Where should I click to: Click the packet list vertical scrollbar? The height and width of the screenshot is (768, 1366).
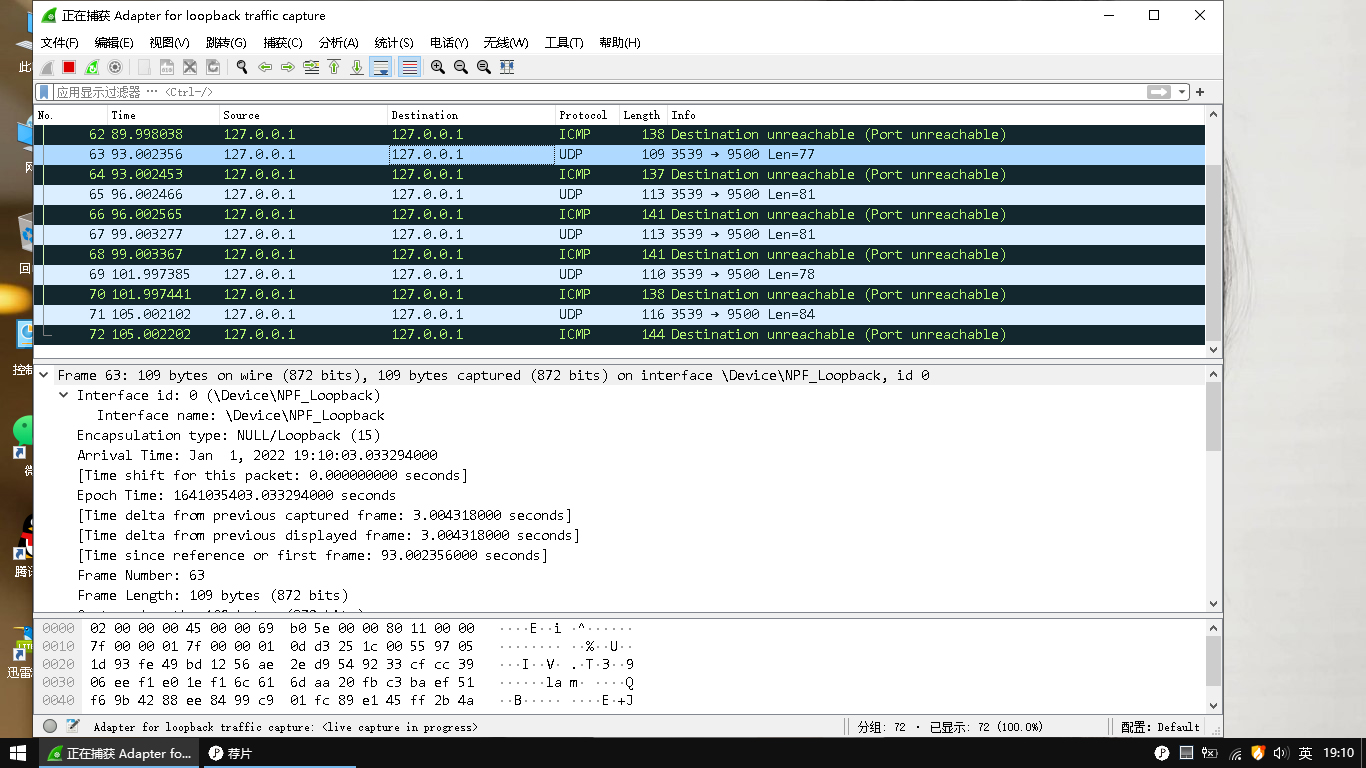(x=1214, y=250)
